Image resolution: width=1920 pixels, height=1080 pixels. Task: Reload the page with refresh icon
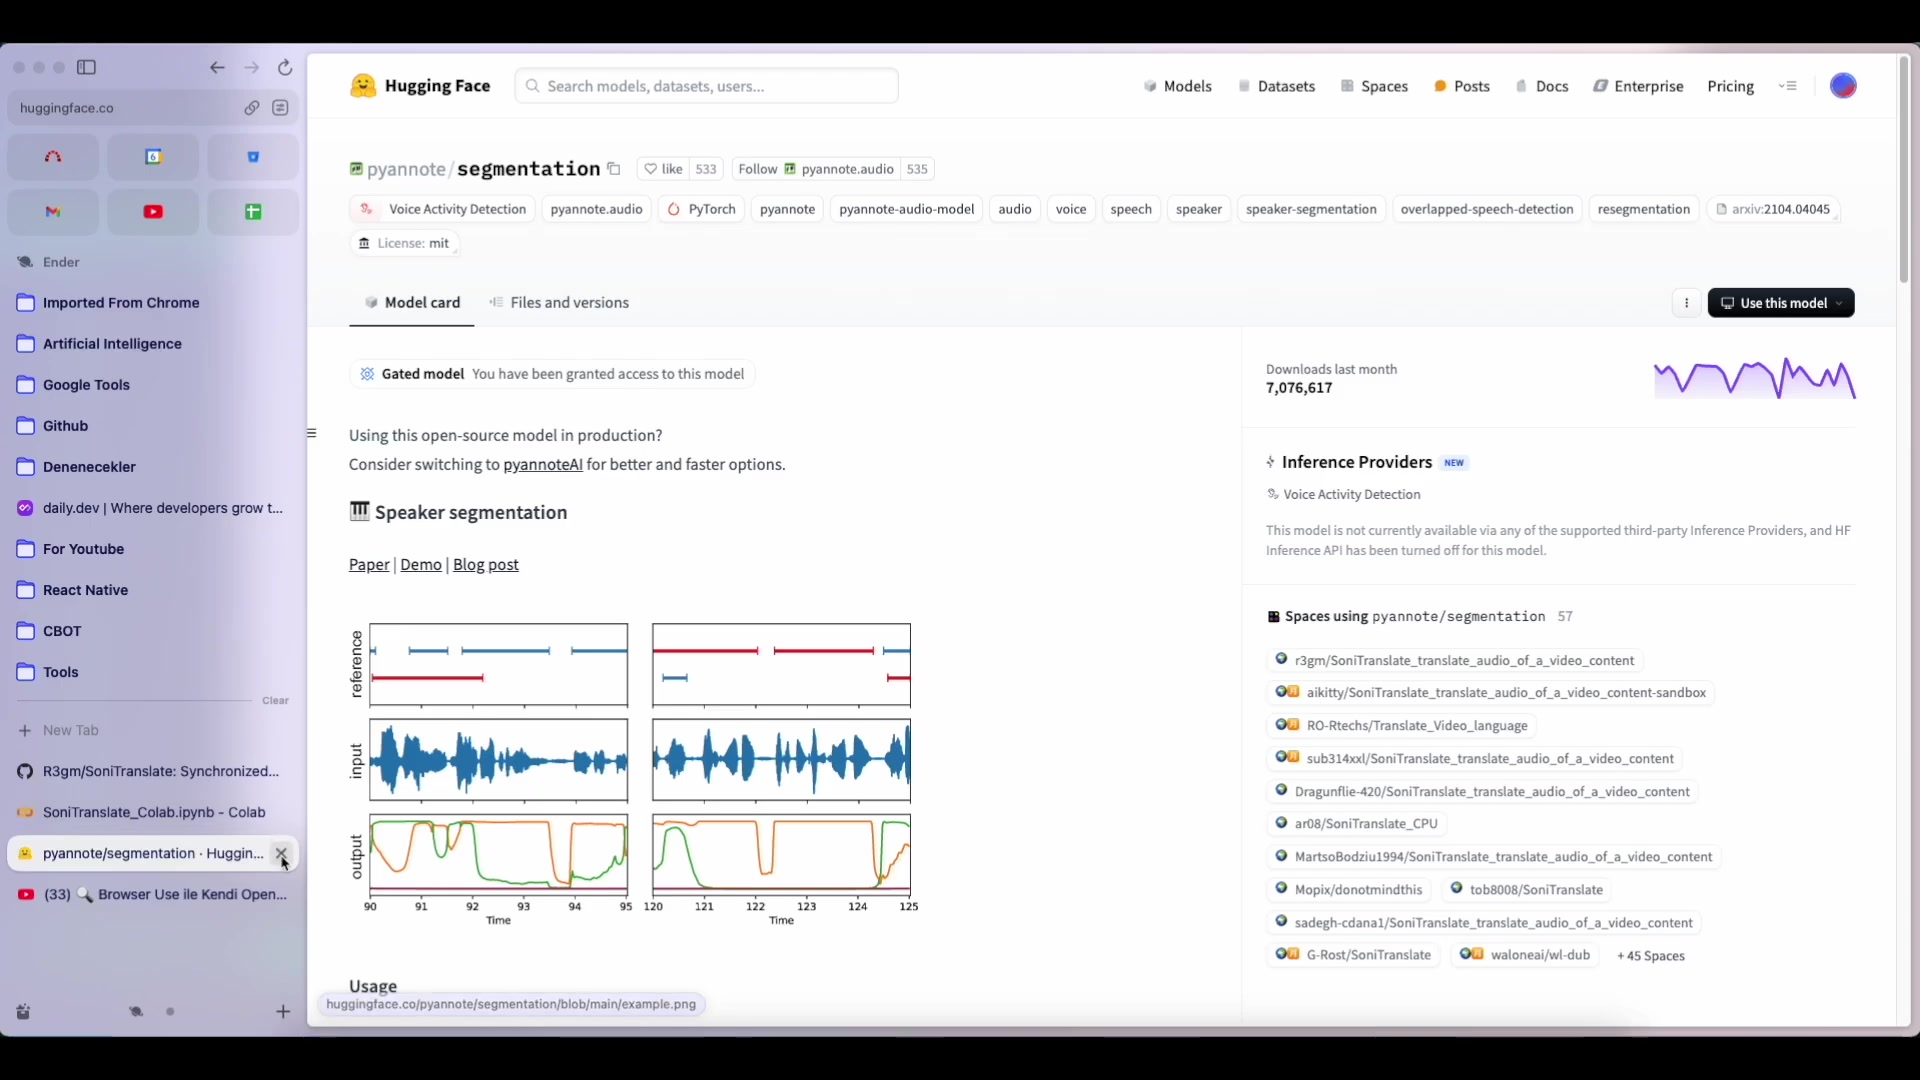[285, 67]
